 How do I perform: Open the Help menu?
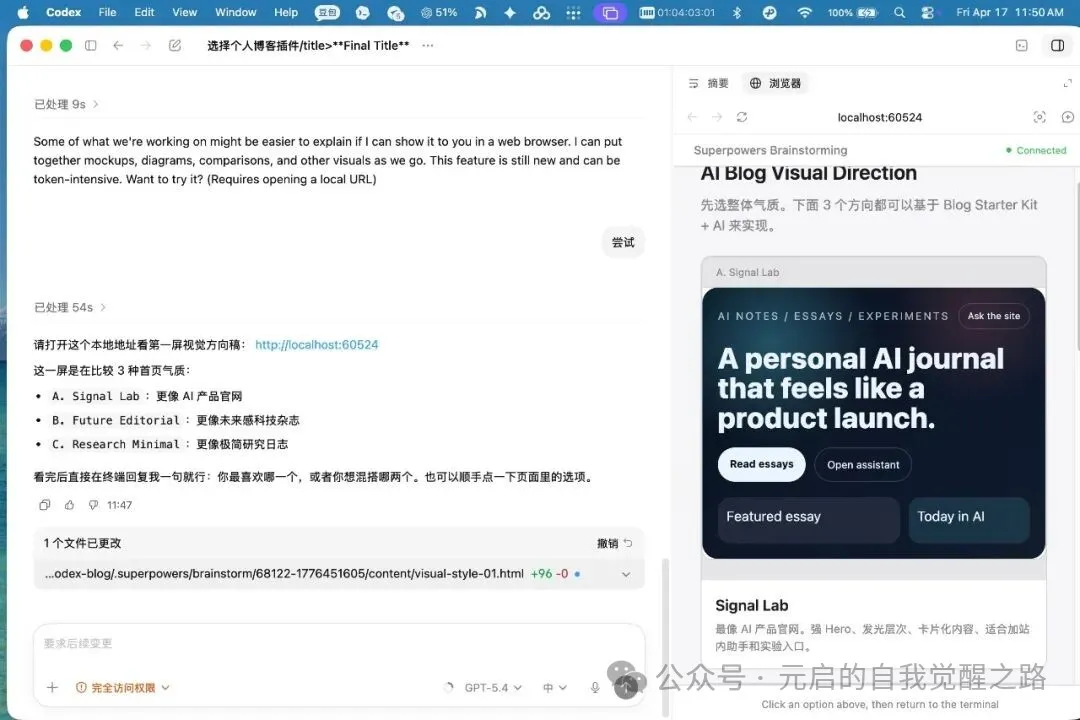coord(286,12)
